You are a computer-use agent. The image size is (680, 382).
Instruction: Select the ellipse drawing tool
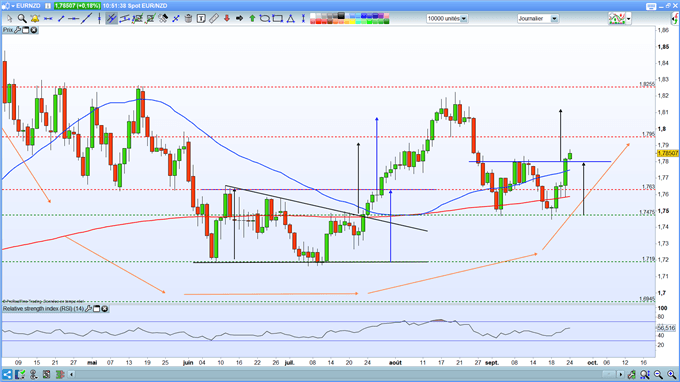tap(265, 19)
